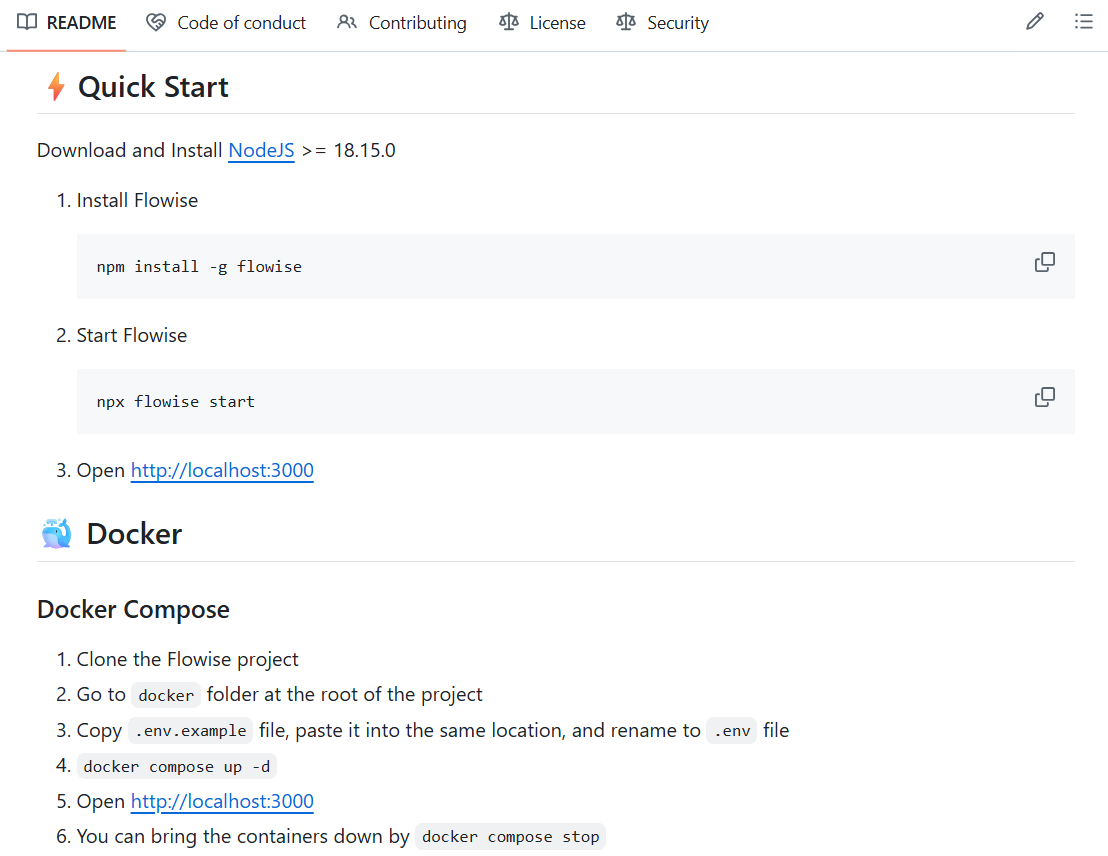Open the README tab
The height and width of the screenshot is (856, 1108).
point(66,23)
